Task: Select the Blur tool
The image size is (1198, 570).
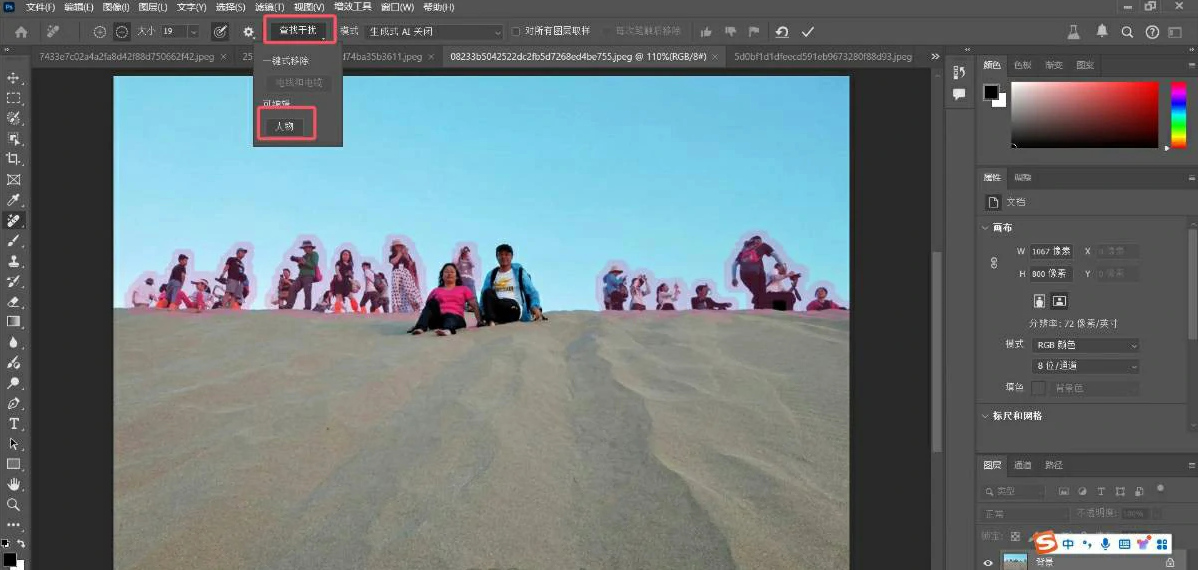Action: [x=13, y=342]
